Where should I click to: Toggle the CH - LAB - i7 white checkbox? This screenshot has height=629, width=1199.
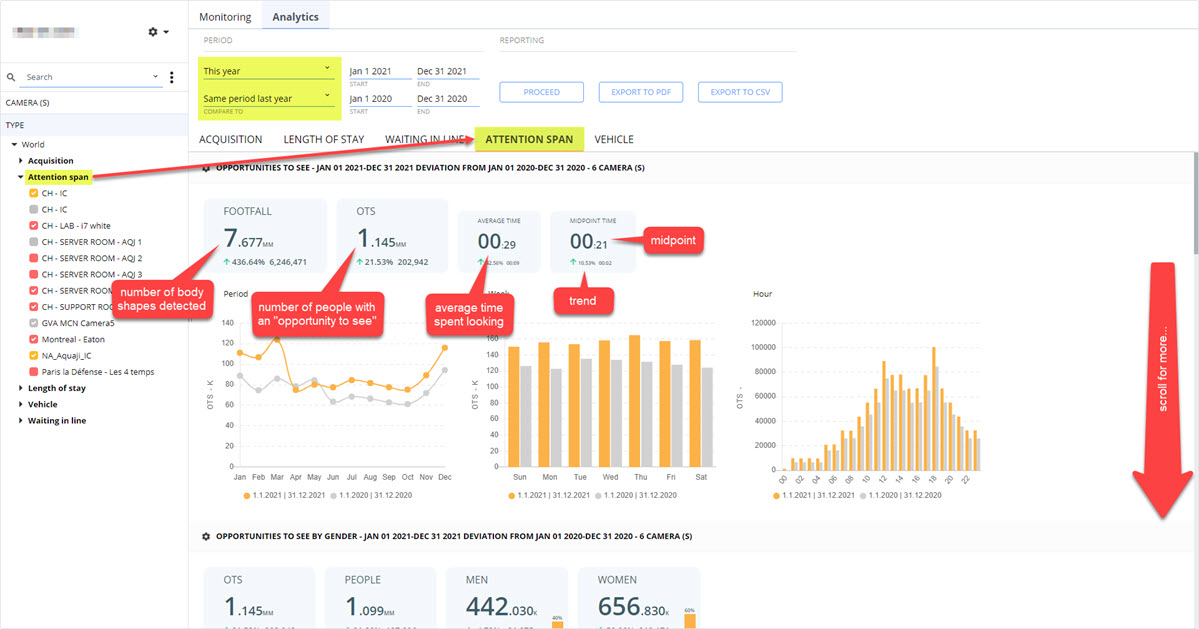point(34,225)
